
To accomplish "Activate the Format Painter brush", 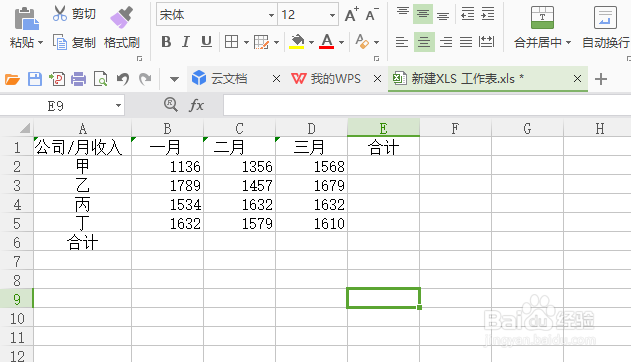I will click(122, 18).
